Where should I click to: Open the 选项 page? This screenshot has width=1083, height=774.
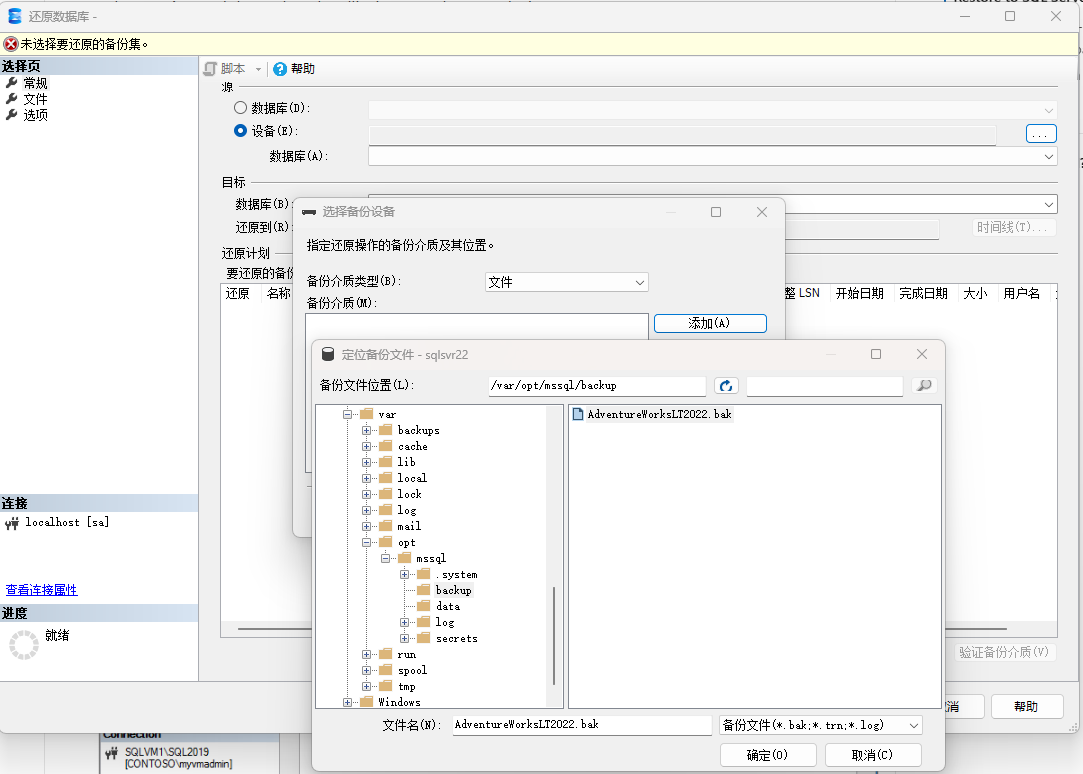coord(35,115)
